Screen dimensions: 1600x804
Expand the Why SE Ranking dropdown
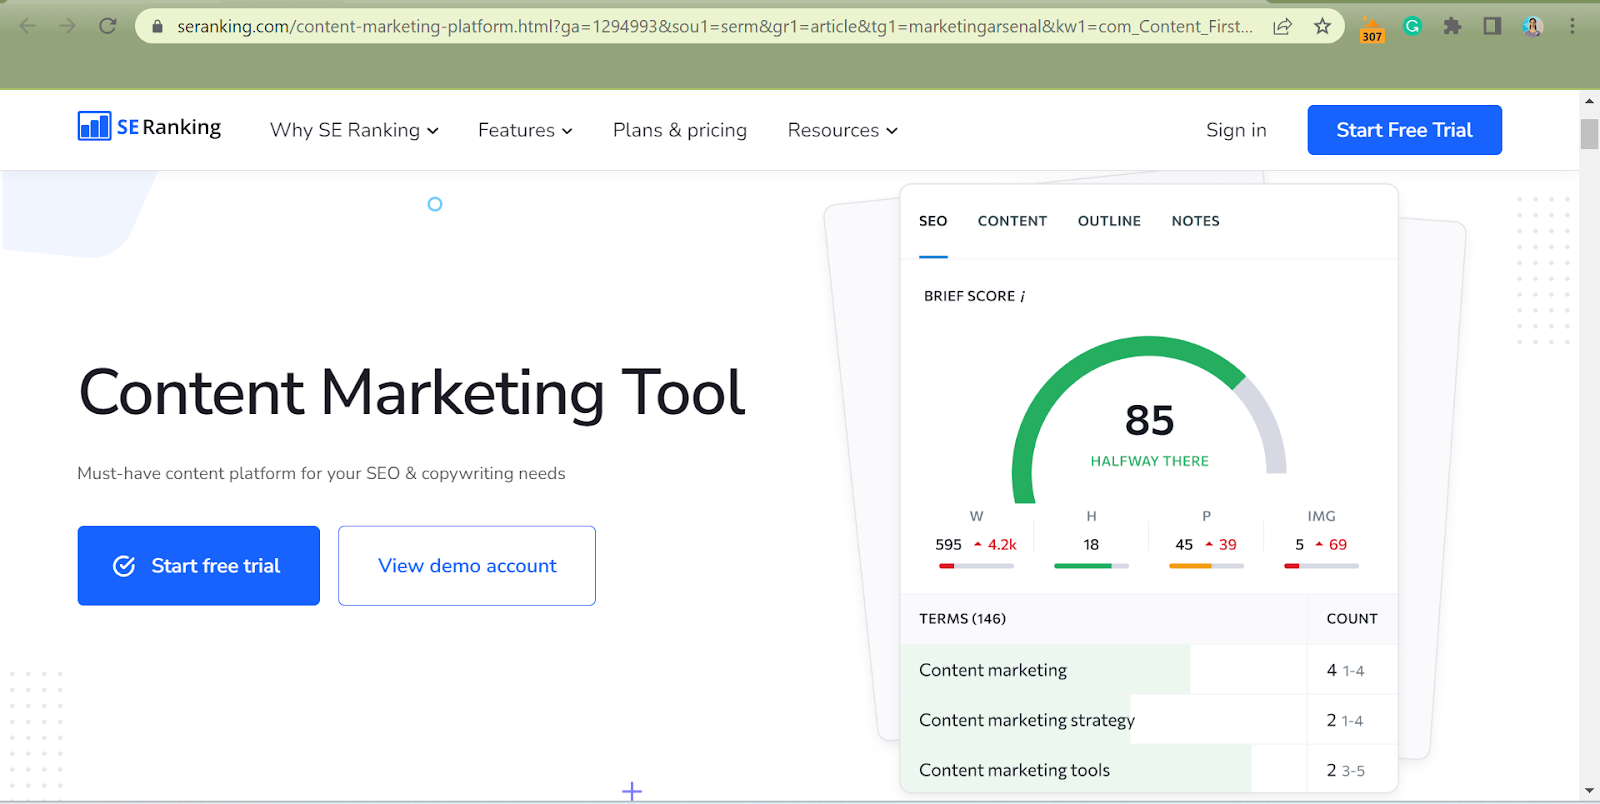354,130
